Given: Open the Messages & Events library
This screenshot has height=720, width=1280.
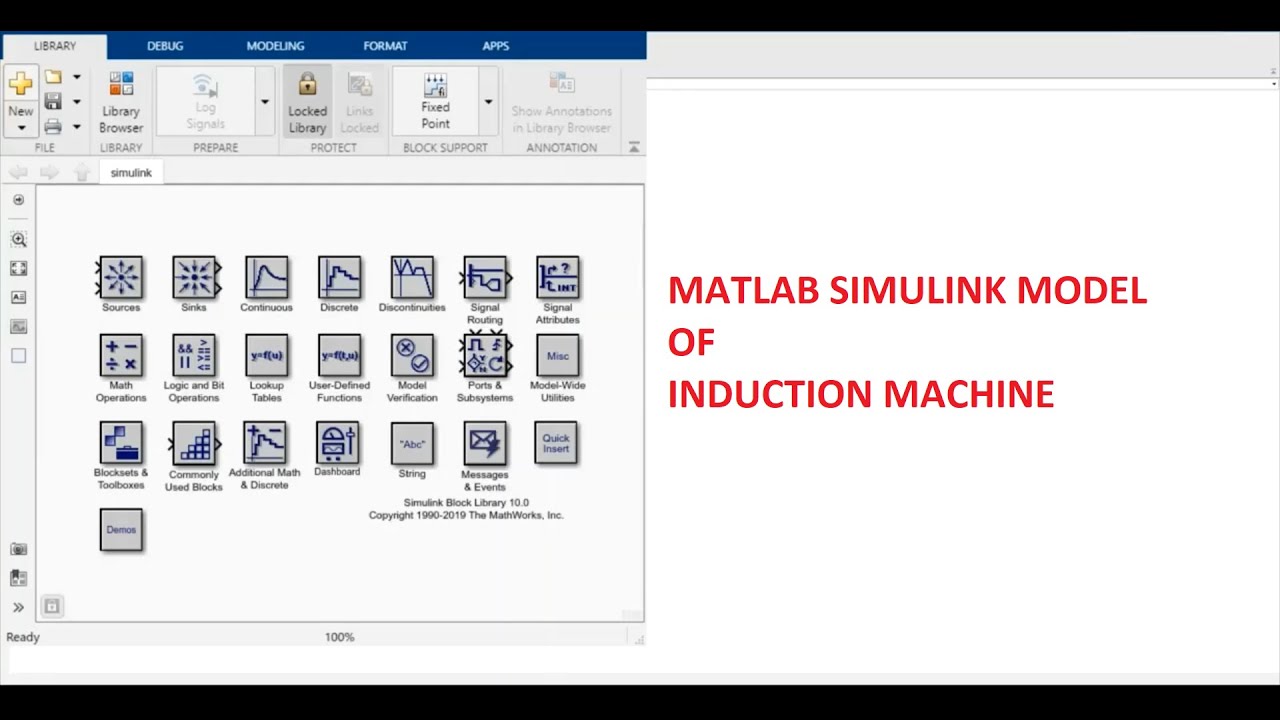Looking at the screenshot, I should click(x=485, y=443).
